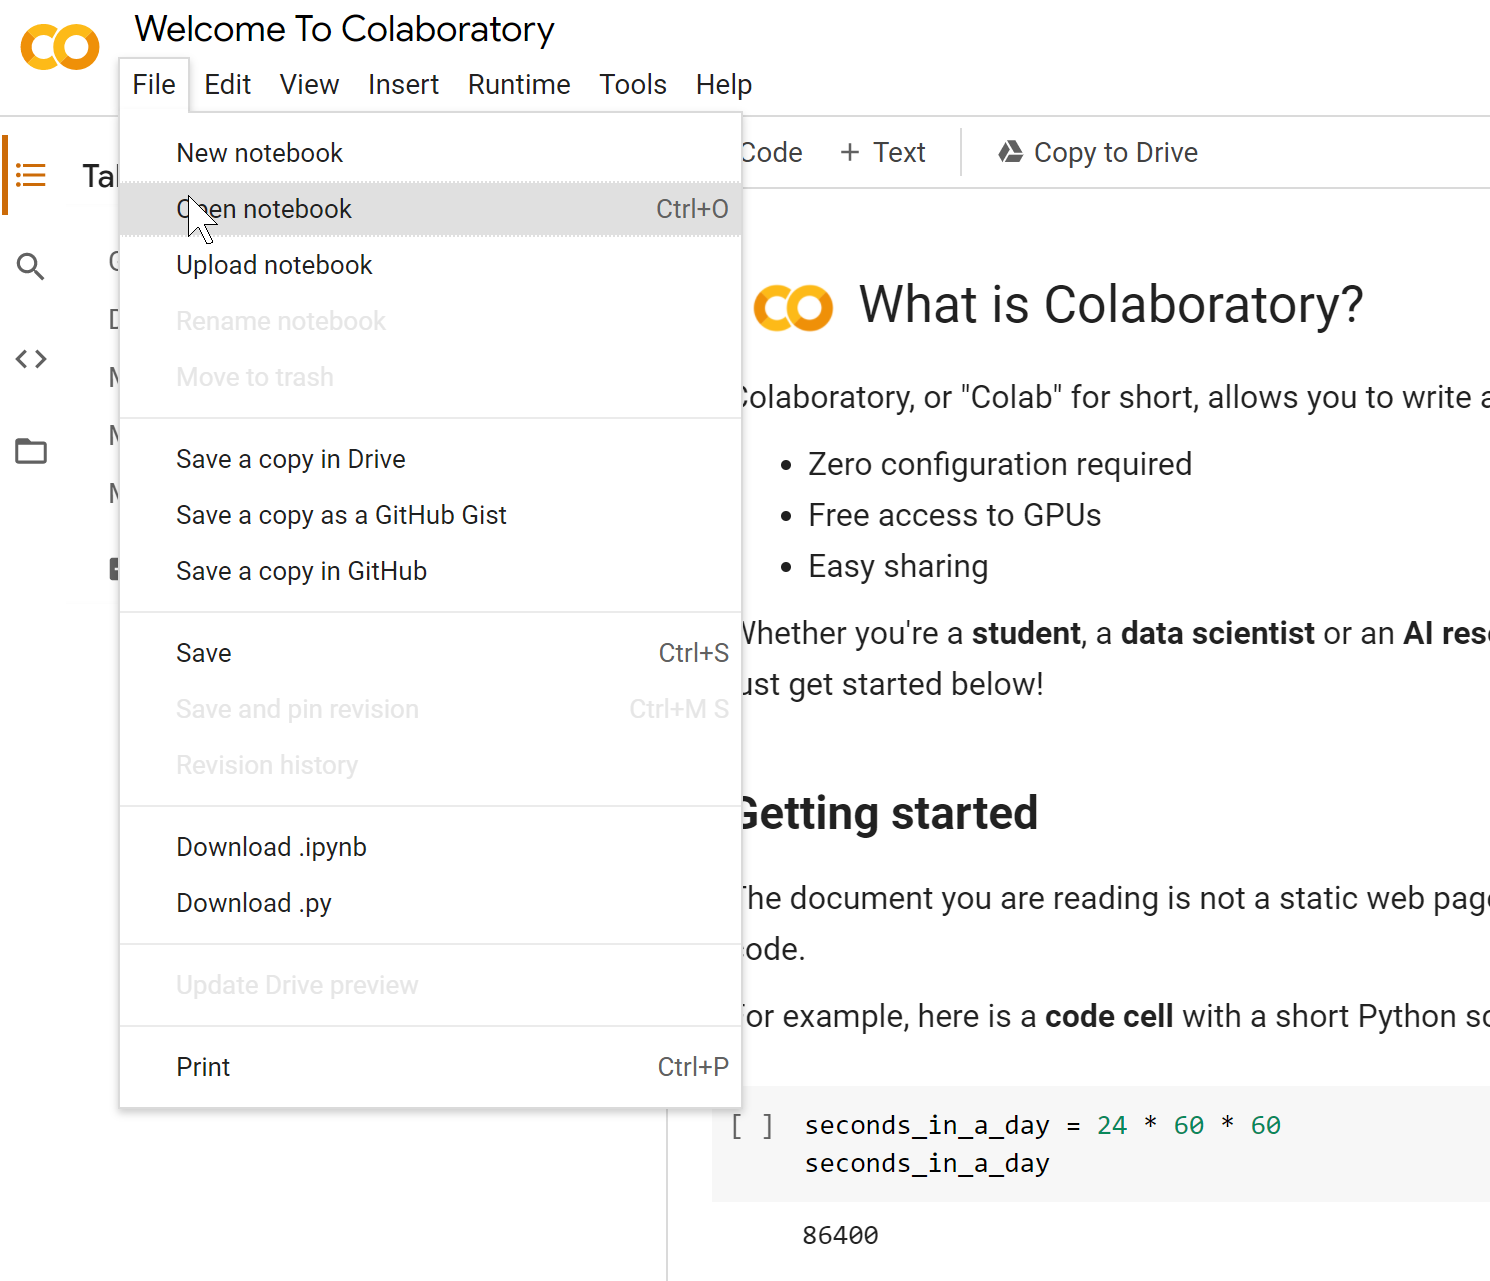Click the What is Colaboratory? heading
Image resolution: width=1490 pixels, height=1281 pixels.
[x=1111, y=305]
